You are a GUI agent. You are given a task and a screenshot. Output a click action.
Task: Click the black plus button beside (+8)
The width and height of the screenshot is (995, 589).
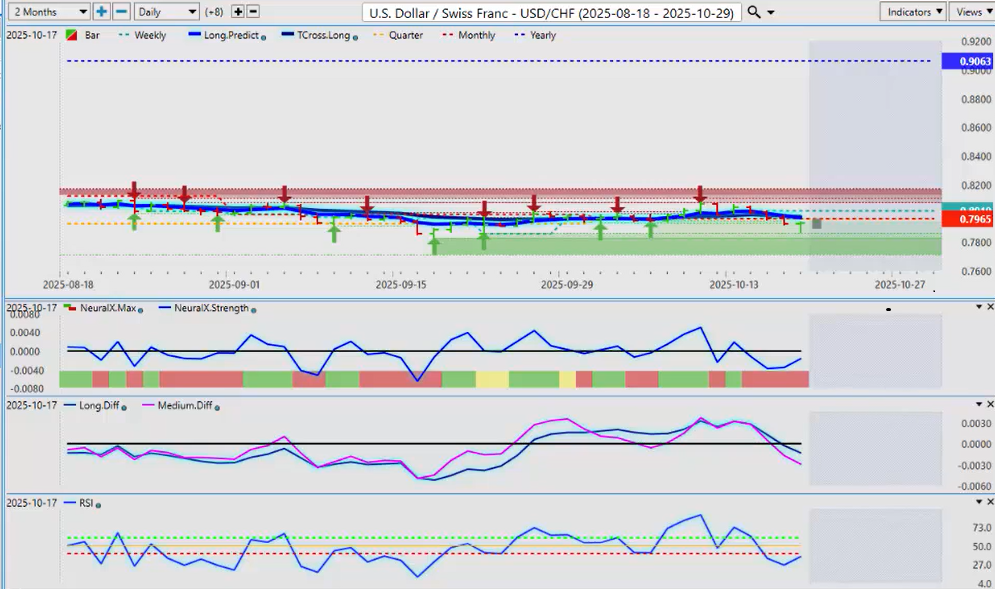click(x=237, y=12)
